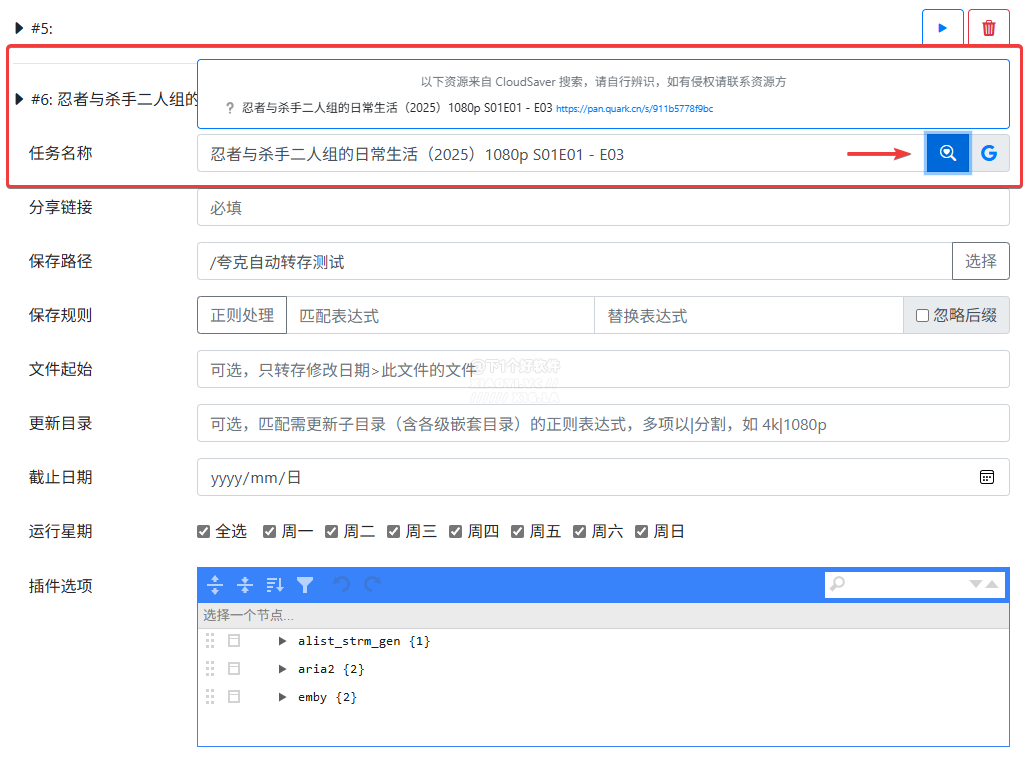
Task: Open drag handle for alist_strm_gen row
Action: coord(210,641)
